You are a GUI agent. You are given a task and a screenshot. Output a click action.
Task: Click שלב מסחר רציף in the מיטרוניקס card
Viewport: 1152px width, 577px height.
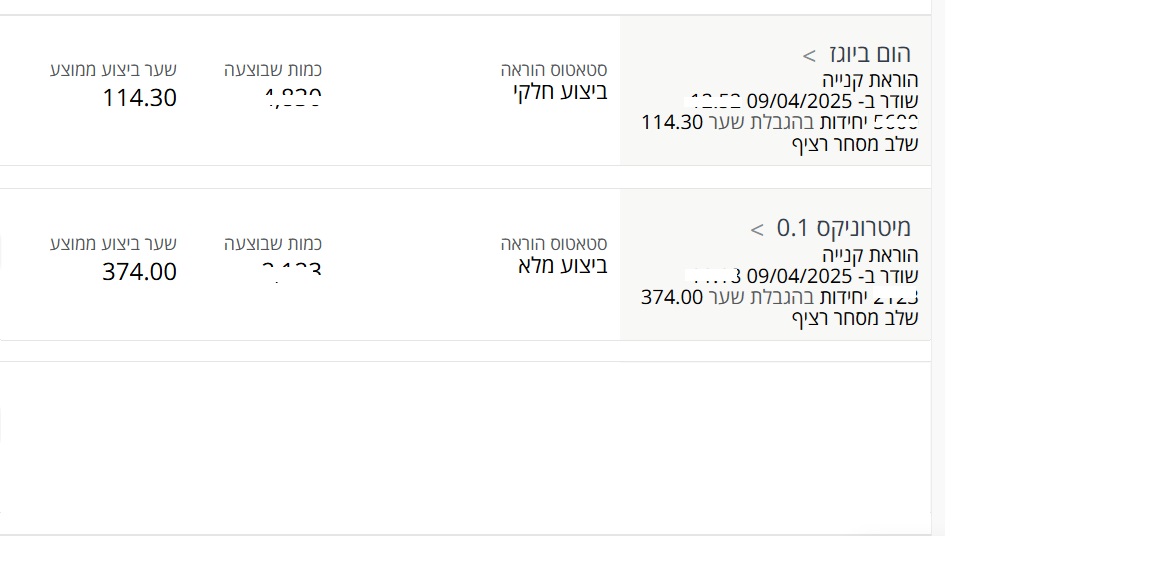pos(855,318)
